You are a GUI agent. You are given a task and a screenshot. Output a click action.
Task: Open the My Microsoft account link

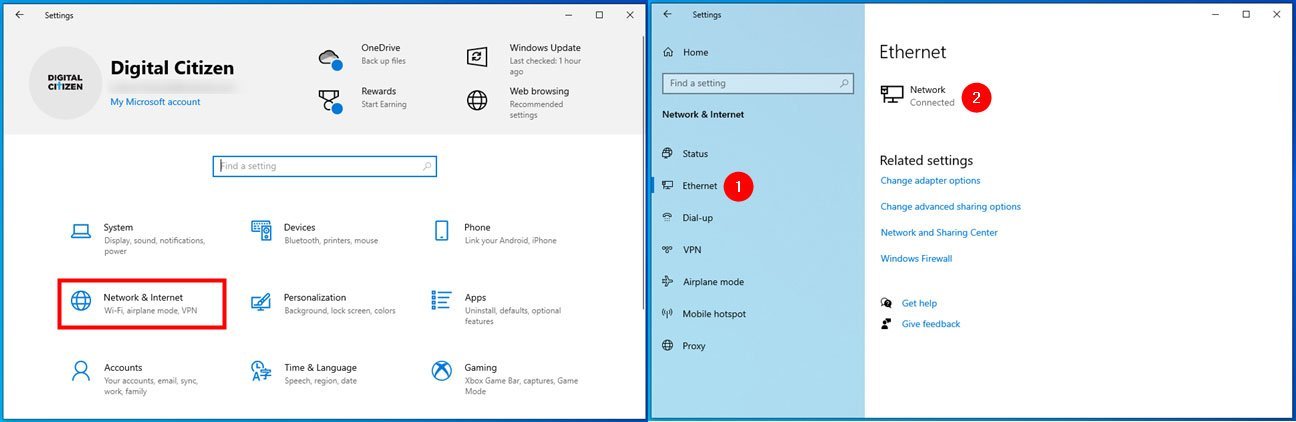(x=155, y=102)
